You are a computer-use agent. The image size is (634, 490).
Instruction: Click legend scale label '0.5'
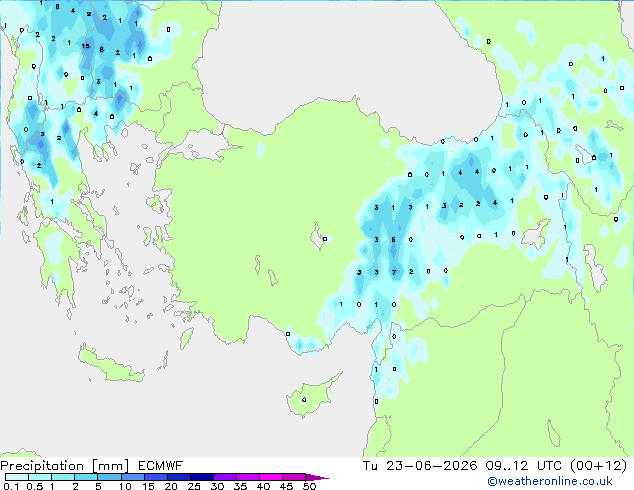tap(35, 486)
